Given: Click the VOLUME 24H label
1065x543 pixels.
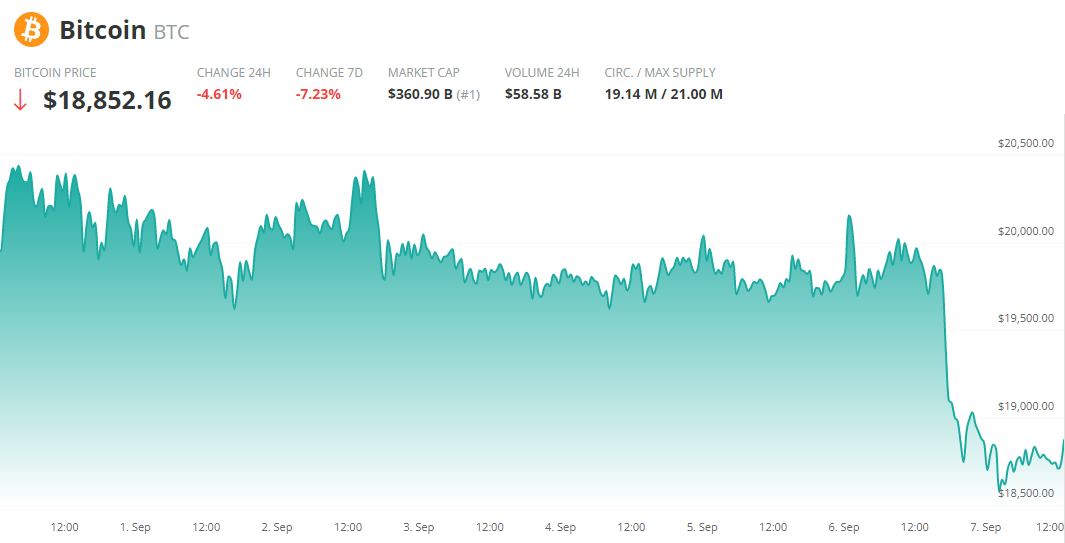Looking at the screenshot, I should (x=542, y=72).
